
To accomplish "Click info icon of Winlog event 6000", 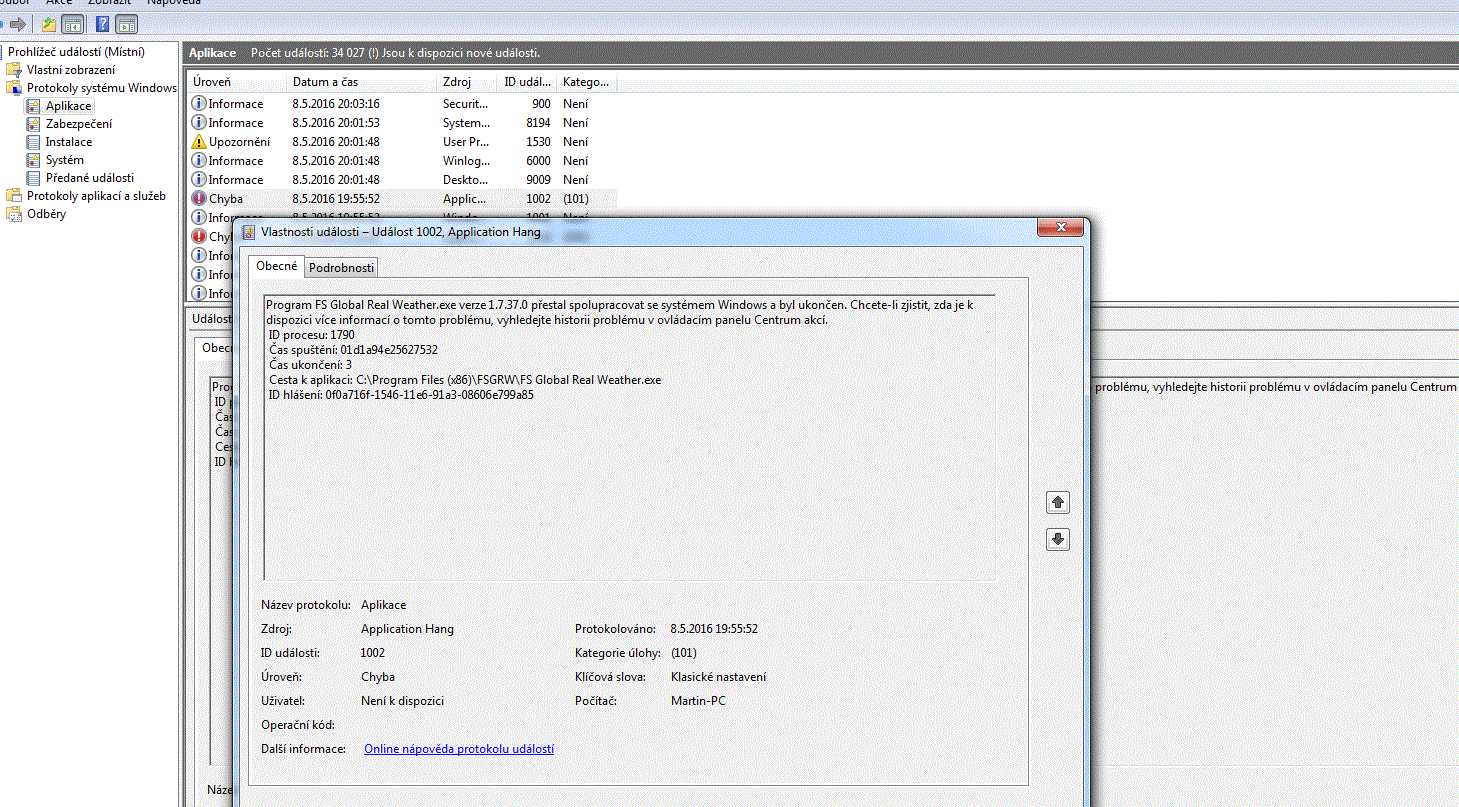I will (x=198, y=161).
